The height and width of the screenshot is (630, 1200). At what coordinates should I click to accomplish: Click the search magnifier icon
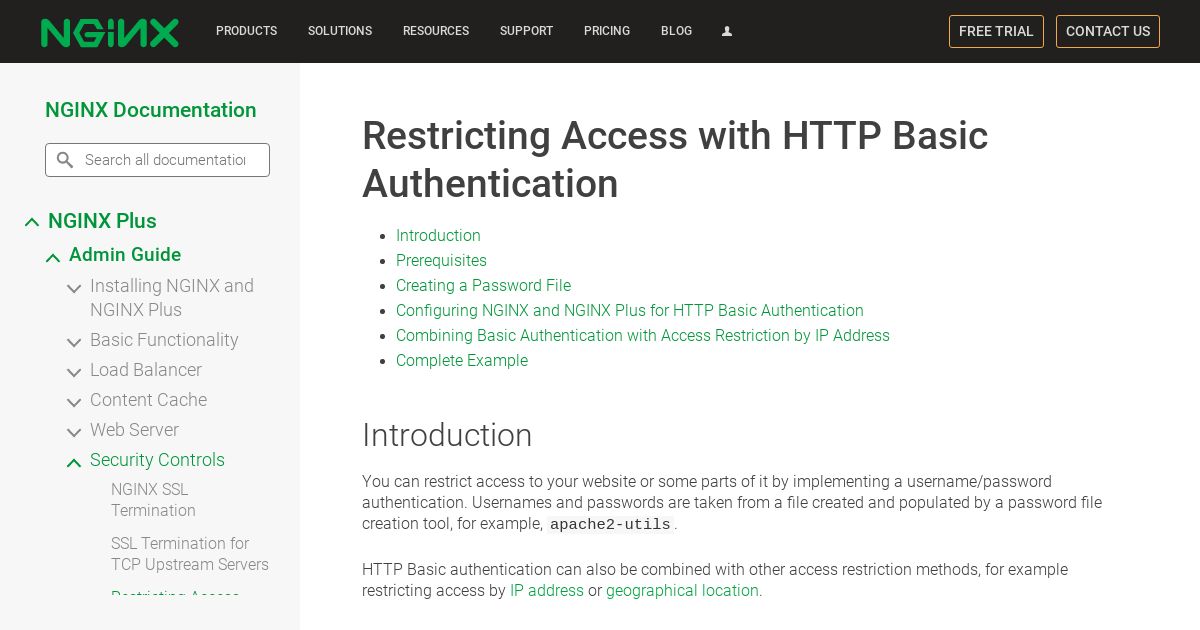pos(65,160)
